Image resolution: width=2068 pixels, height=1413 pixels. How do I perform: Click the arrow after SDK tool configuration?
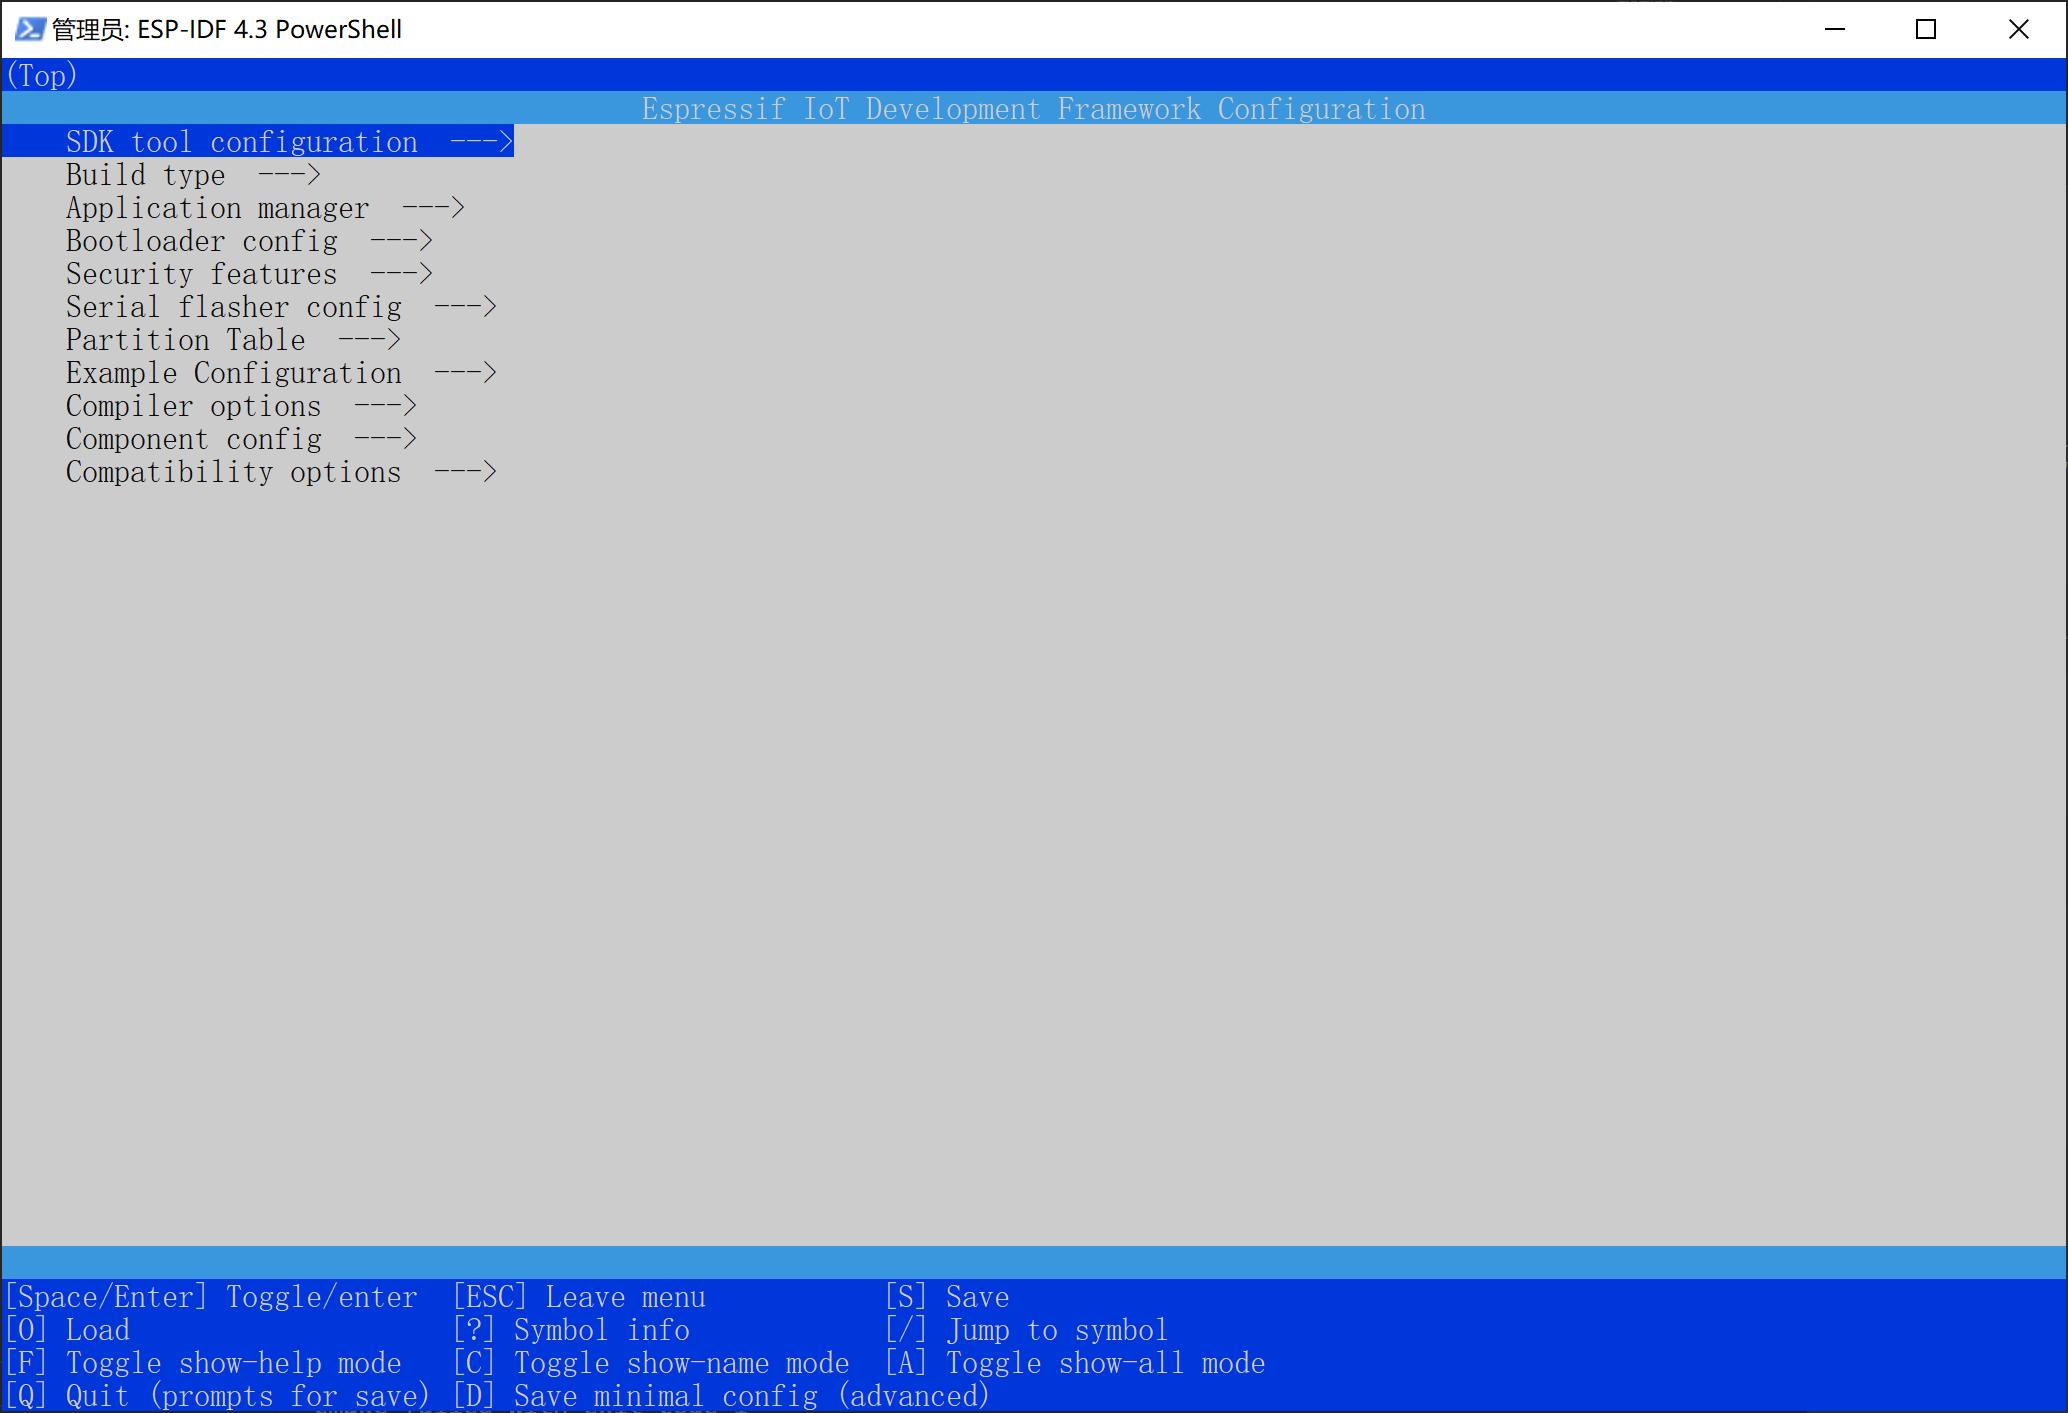tap(481, 141)
